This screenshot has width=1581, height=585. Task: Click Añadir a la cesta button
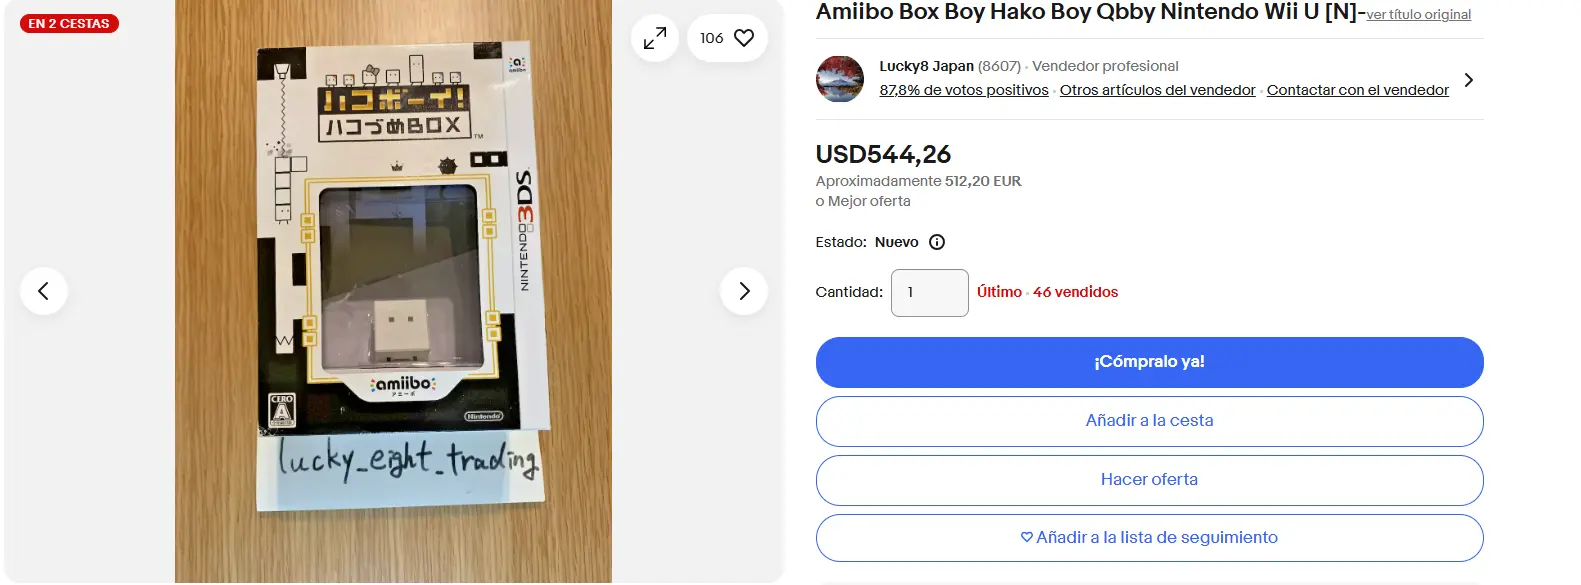point(1149,421)
